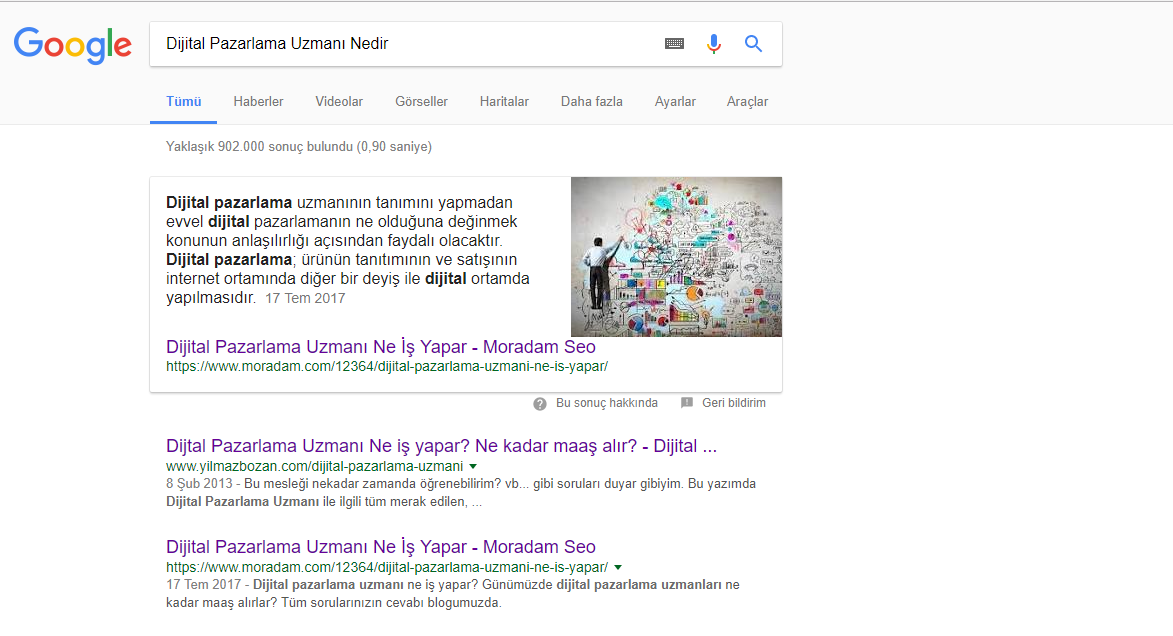
Task: Click www.yilmazbozan.com/dijital-pazarlama-uzmani URL
Action: (x=314, y=466)
